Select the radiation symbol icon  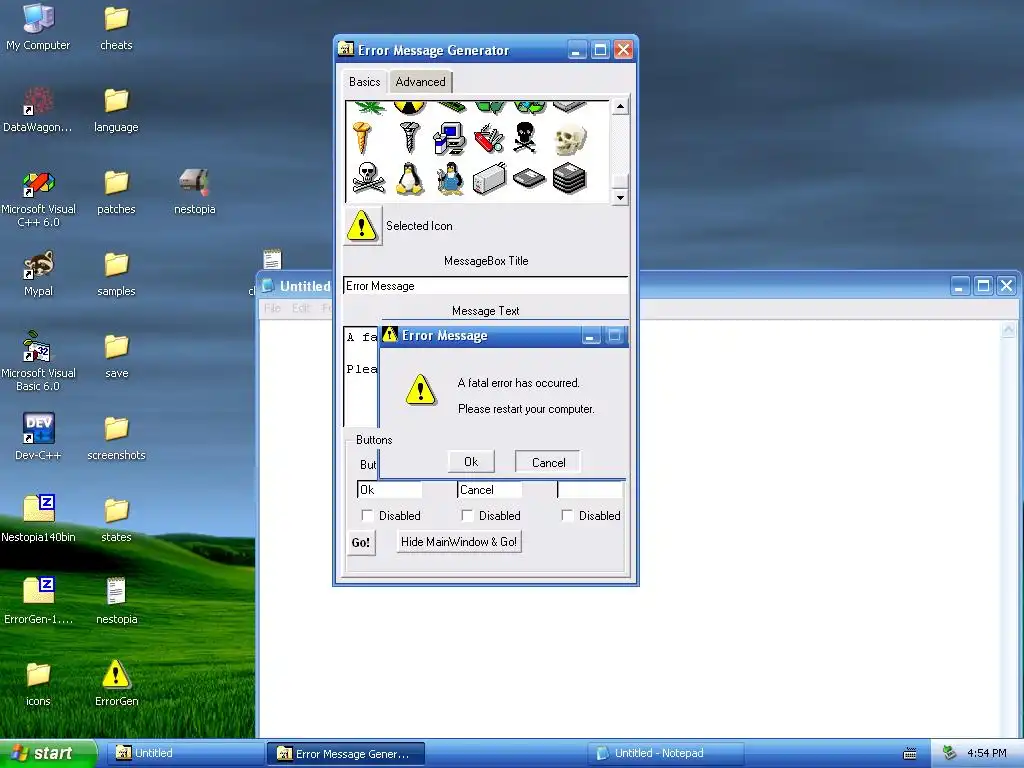pos(409,107)
